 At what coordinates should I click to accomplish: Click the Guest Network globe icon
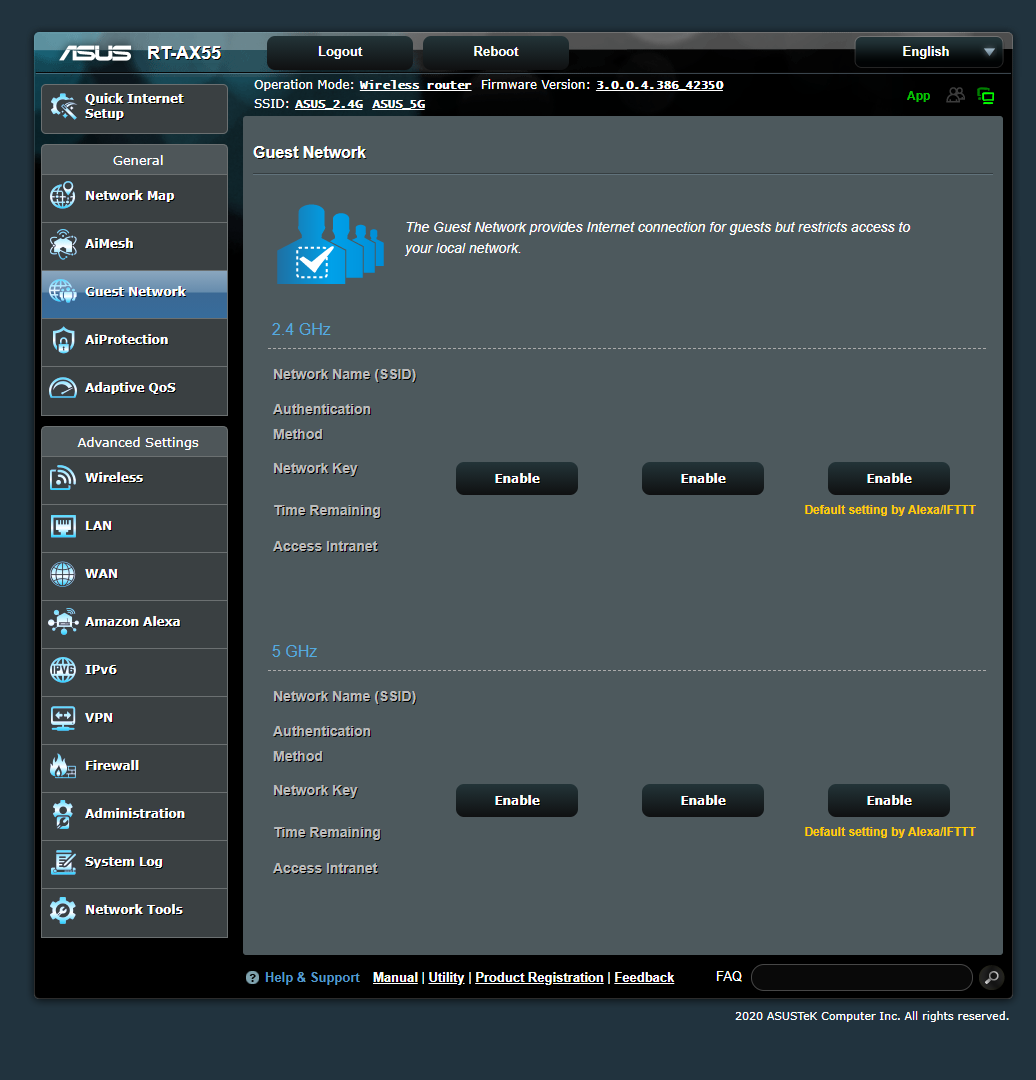point(63,291)
